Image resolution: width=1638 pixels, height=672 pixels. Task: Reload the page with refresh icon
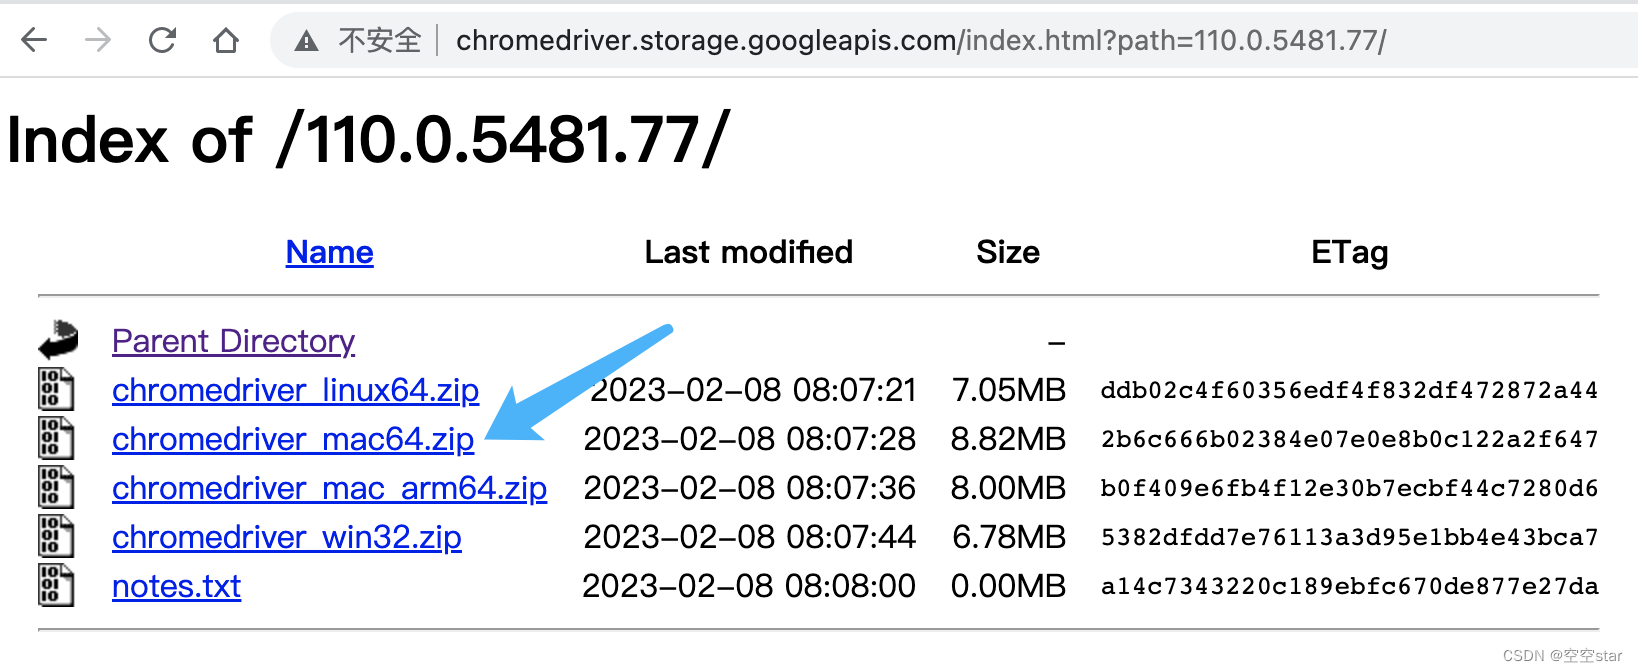[162, 40]
